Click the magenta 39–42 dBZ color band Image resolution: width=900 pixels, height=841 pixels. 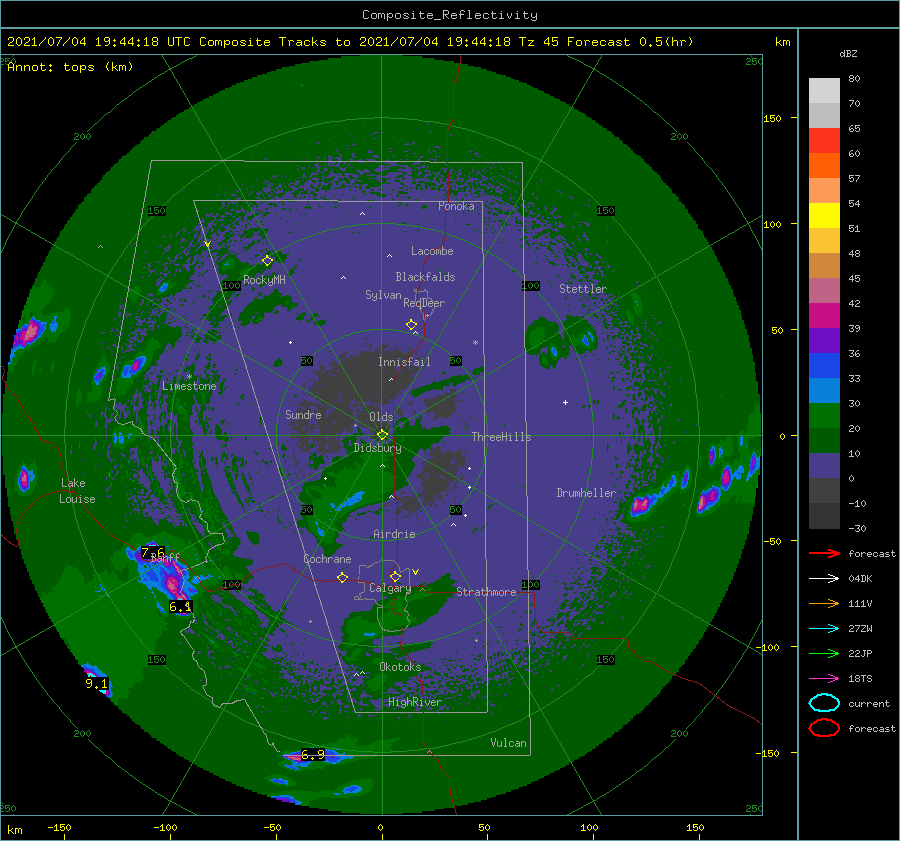824,315
